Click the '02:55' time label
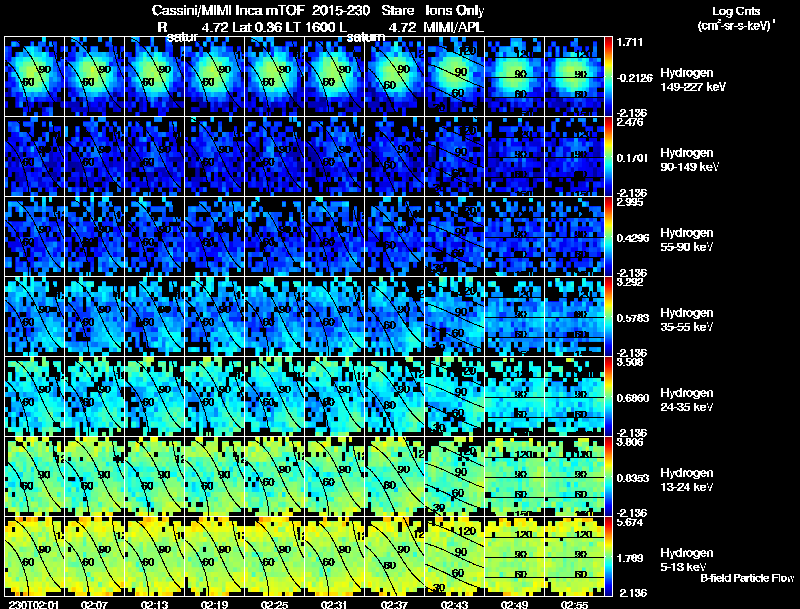The width and height of the screenshot is (800, 609). (574, 604)
